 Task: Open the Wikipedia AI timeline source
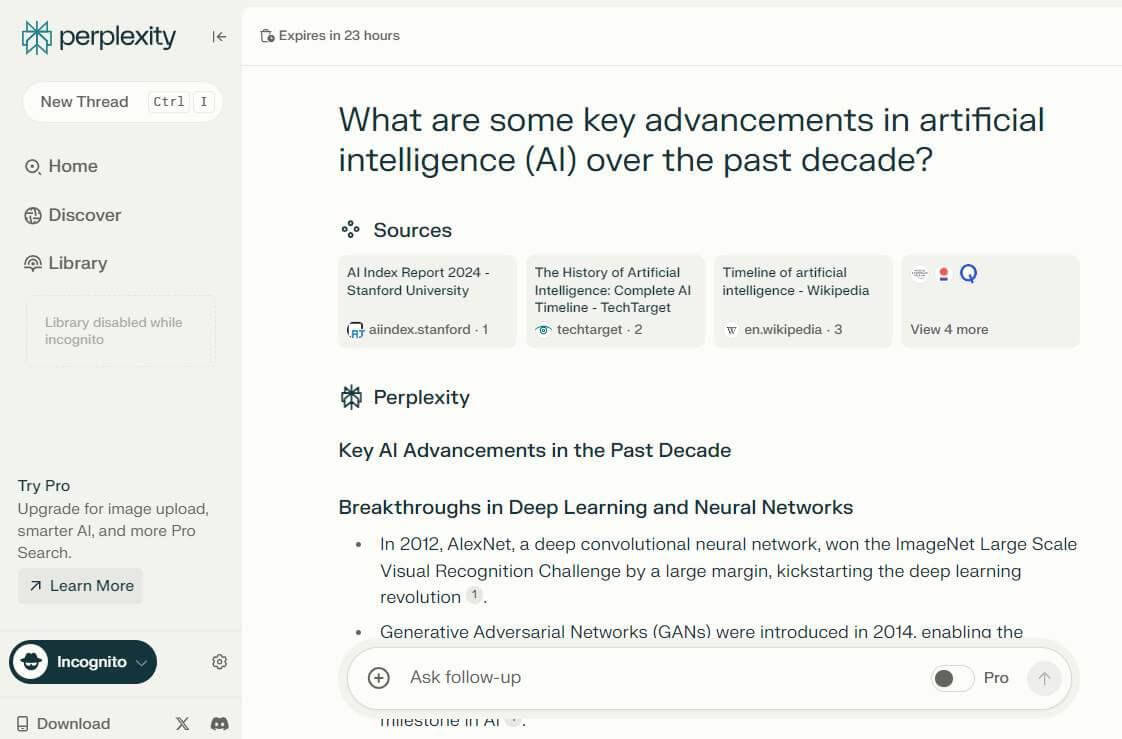(802, 301)
